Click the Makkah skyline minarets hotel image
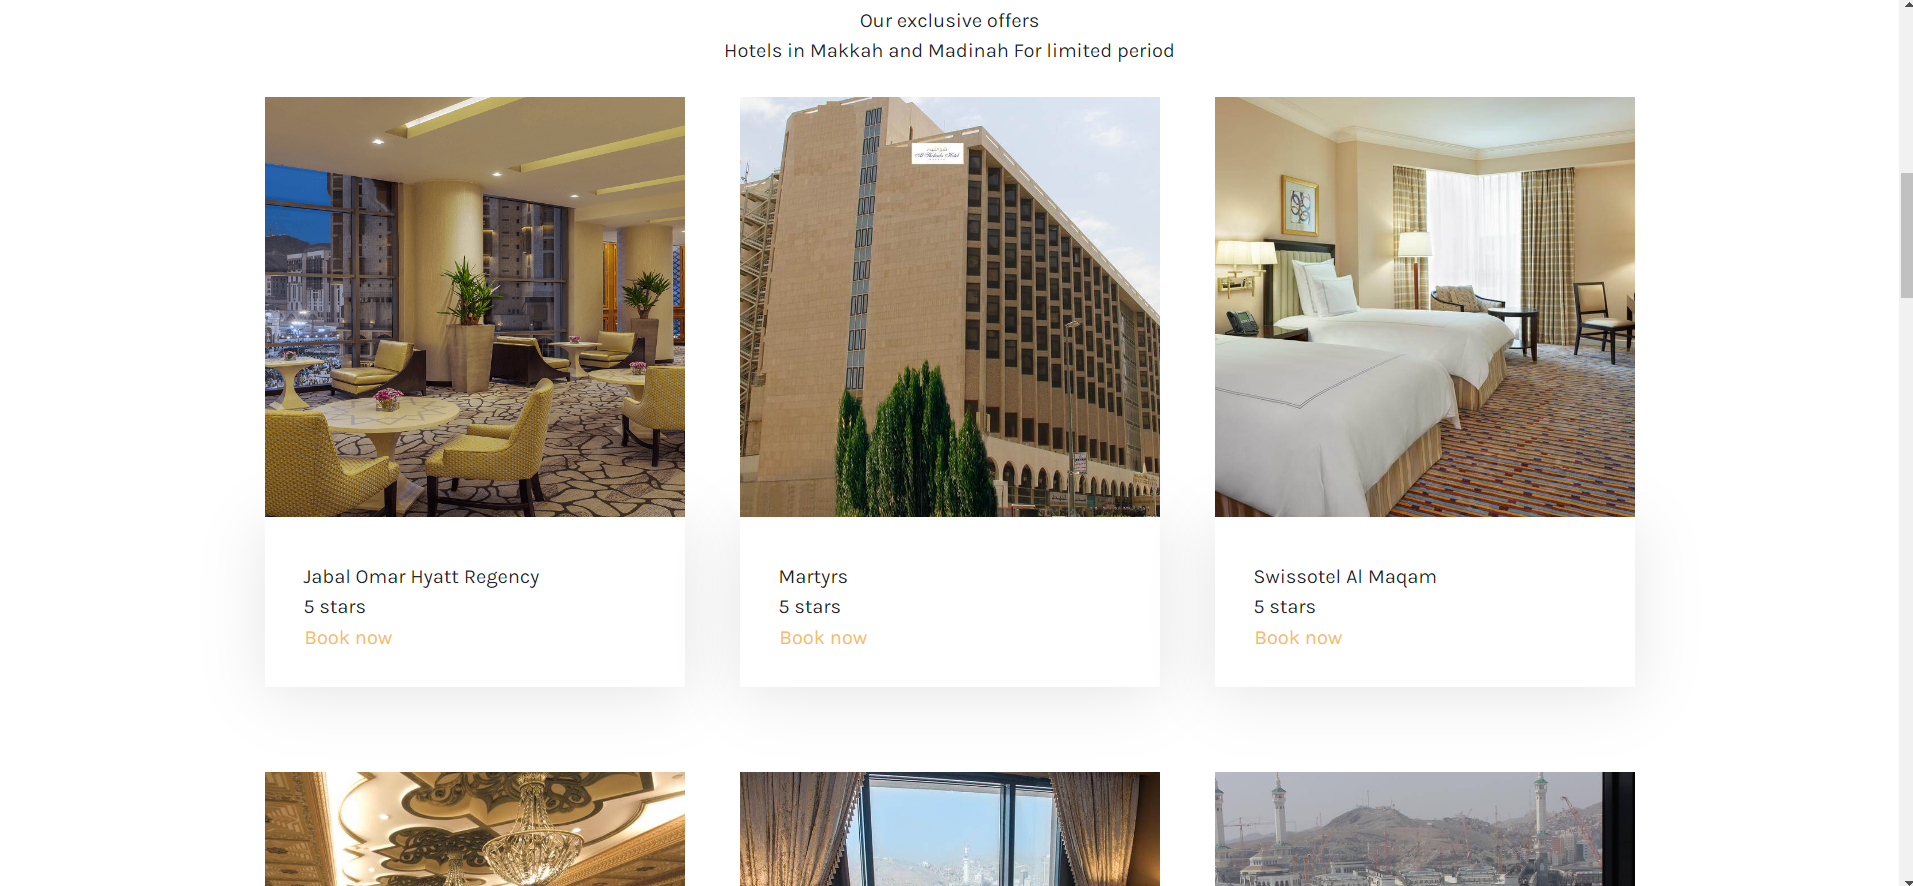Viewport: 1913px width, 886px height. [x=1425, y=829]
